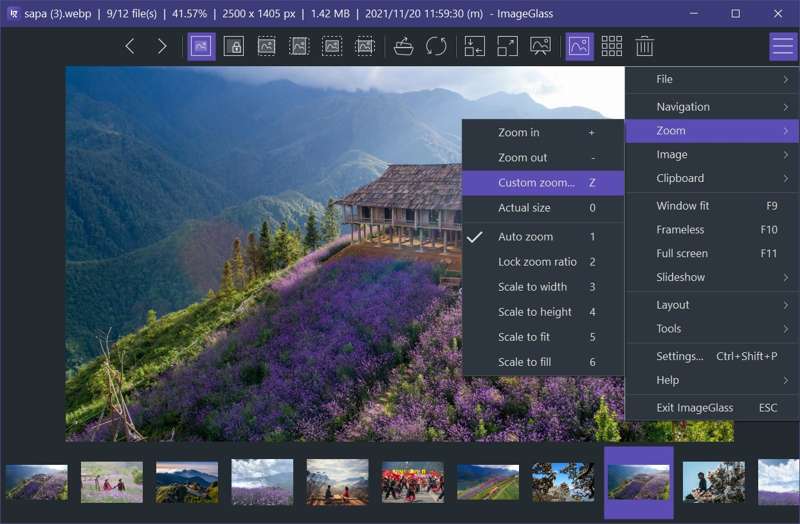Screen dimensions: 800x524
Task: Click the hamburger main menu button
Action: (x=783, y=47)
